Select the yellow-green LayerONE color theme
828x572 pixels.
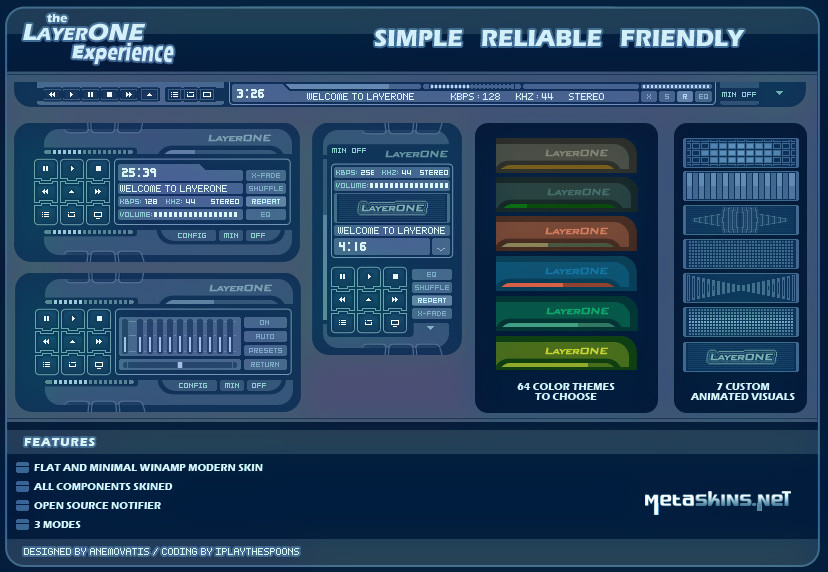pos(566,353)
